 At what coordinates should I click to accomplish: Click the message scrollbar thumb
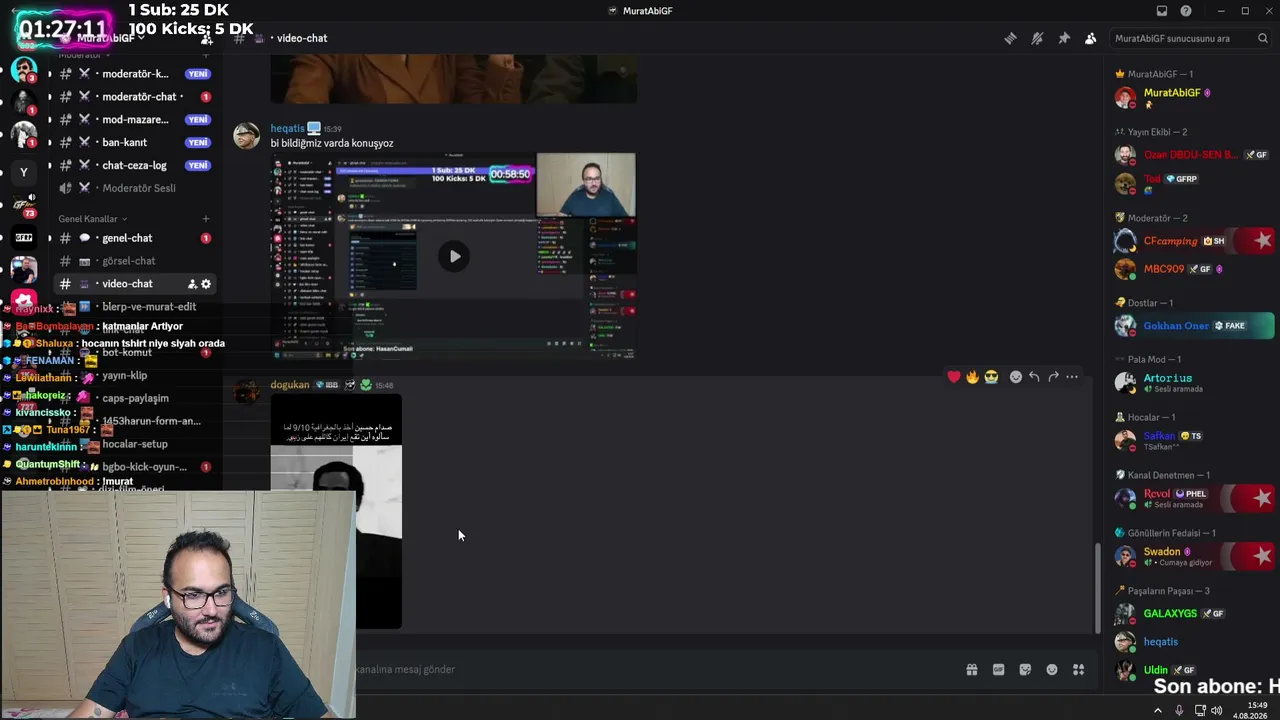(1097, 588)
